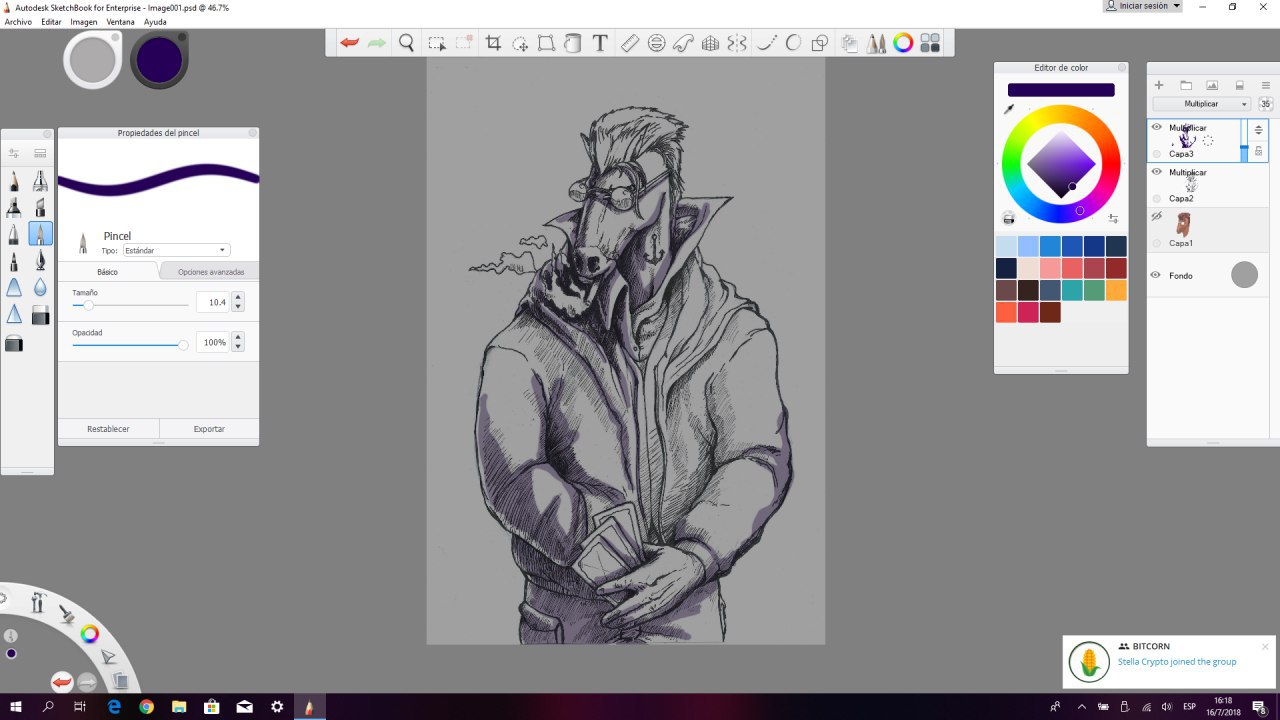Click the eyedropper in the Color Editor
1280x720 pixels.
point(1009,108)
